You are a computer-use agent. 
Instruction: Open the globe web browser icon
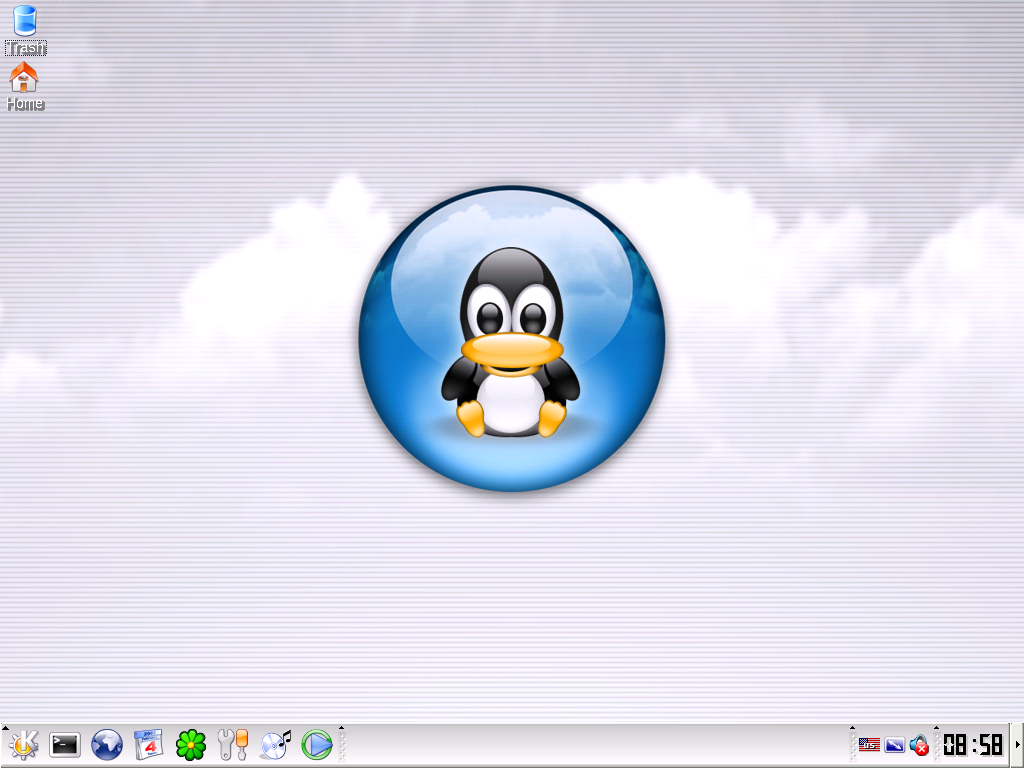click(x=107, y=744)
